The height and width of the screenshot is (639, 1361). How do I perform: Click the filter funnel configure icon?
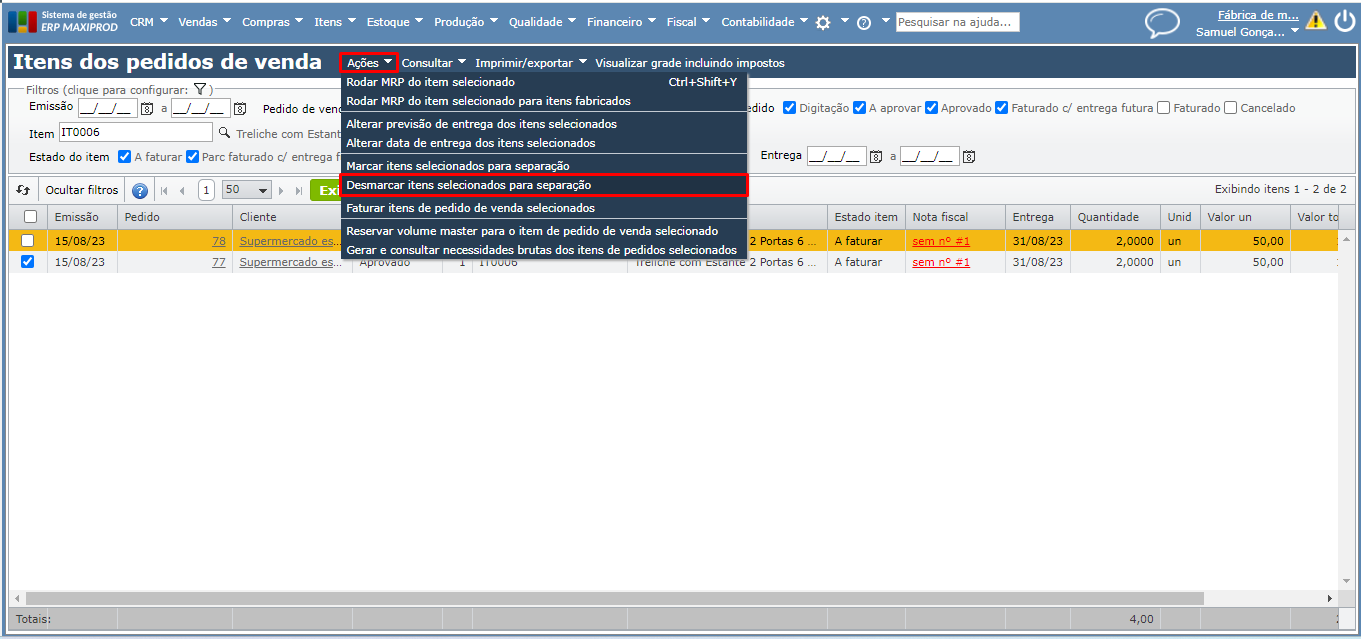pyautogui.click(x=199, y=89)
